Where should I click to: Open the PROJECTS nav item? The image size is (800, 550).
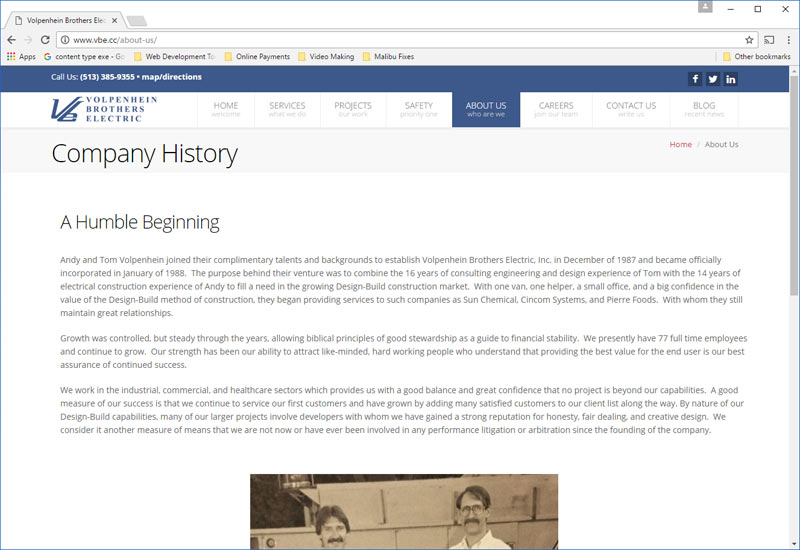coord(353,109)
